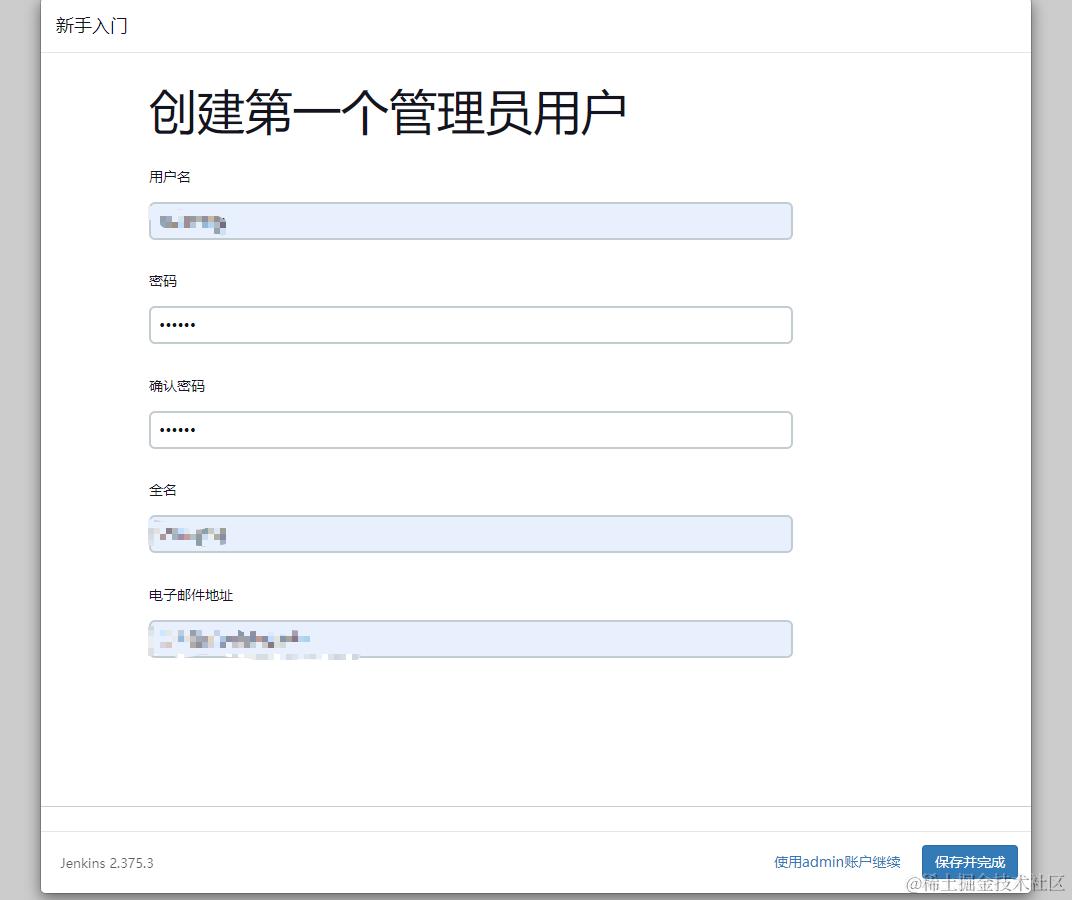The image size is (1072, 900).
Task: Click the 电子邮件地址 input field
Action: pos(470,638)
